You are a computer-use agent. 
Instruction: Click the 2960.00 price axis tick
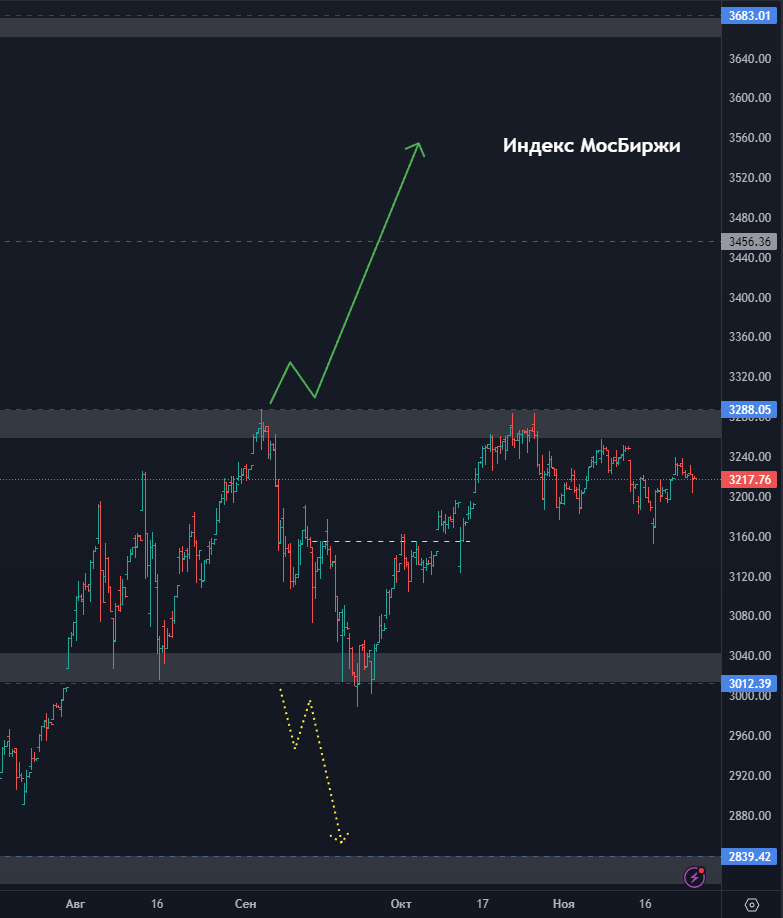click(x=750, y=735)
